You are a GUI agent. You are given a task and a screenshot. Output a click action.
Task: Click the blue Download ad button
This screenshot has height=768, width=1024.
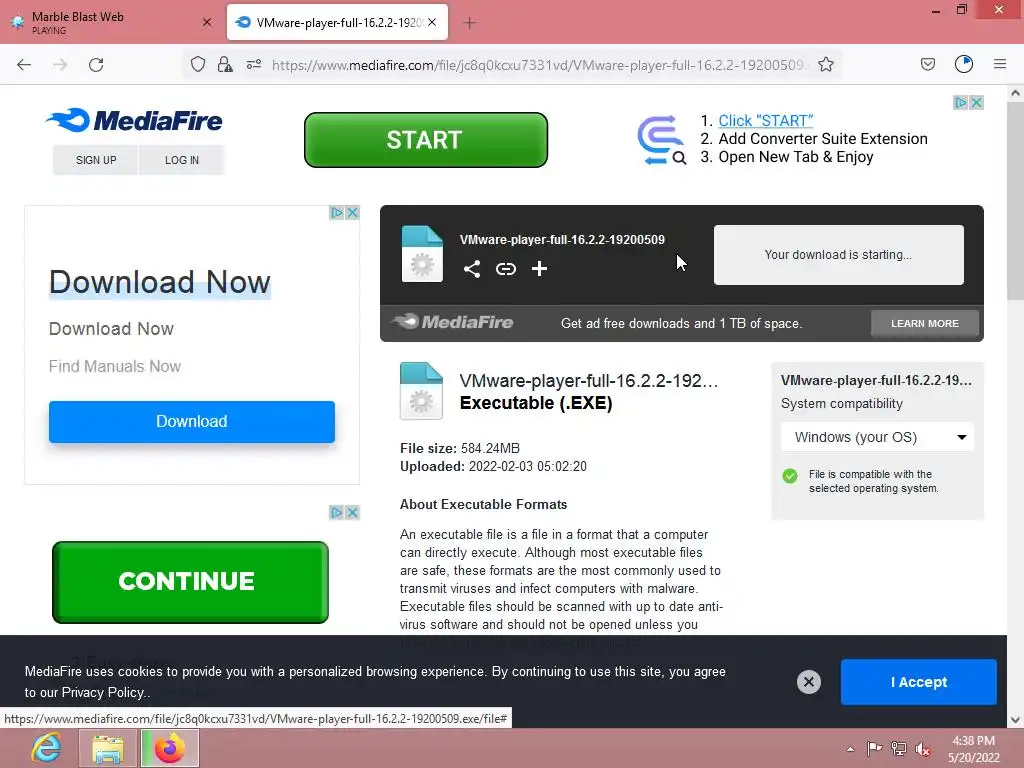coord(192,421)
